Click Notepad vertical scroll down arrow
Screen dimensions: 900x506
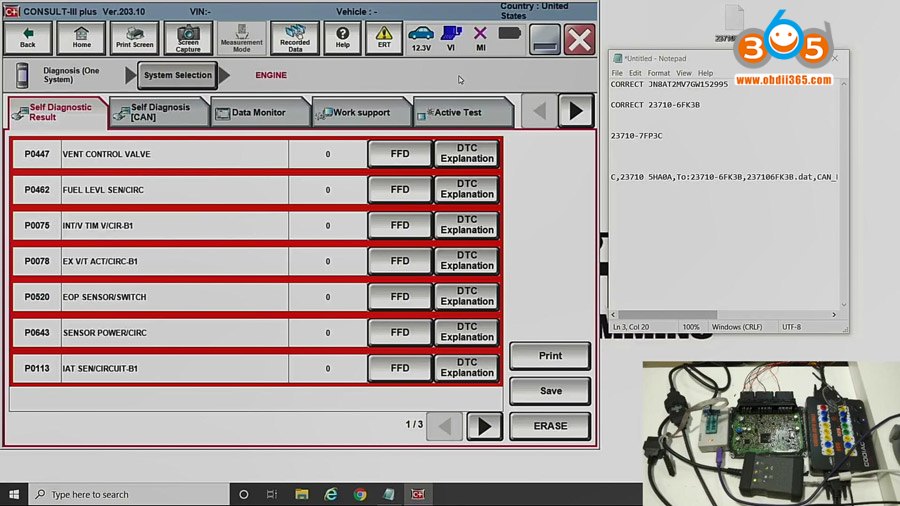click(x=844, y=305)
